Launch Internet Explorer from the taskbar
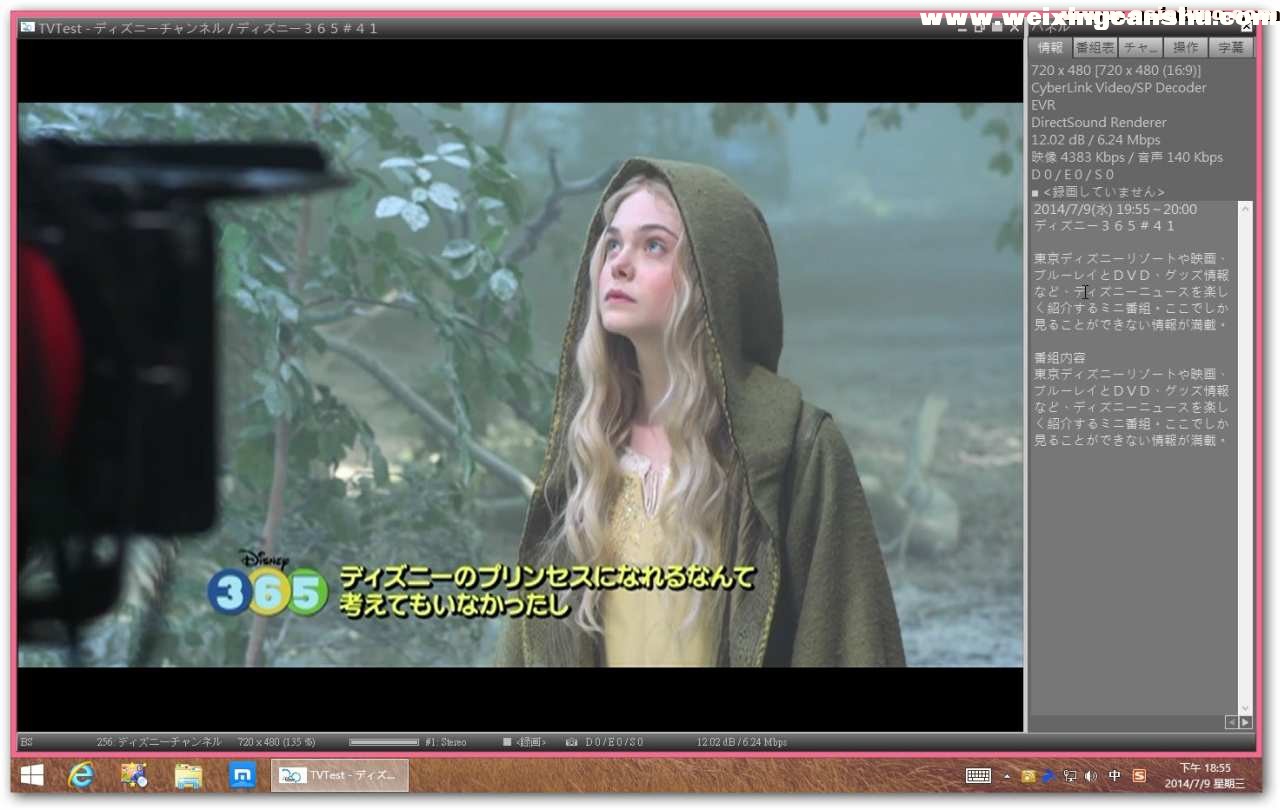Screen dimensions: 1280x810 pos(81,775)
